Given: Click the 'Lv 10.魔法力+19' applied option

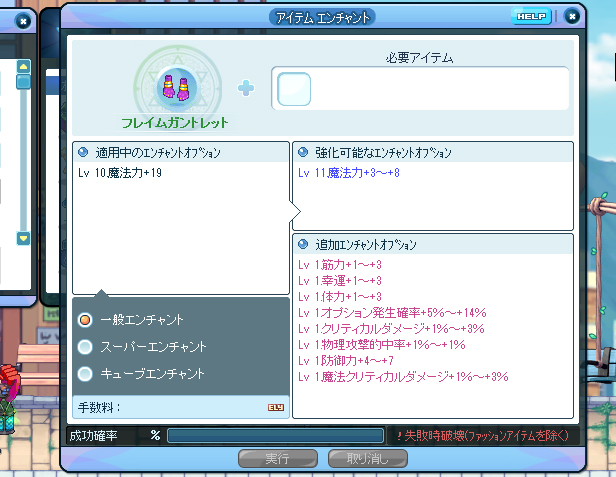Looking at the screenshot, I should 120,173.
